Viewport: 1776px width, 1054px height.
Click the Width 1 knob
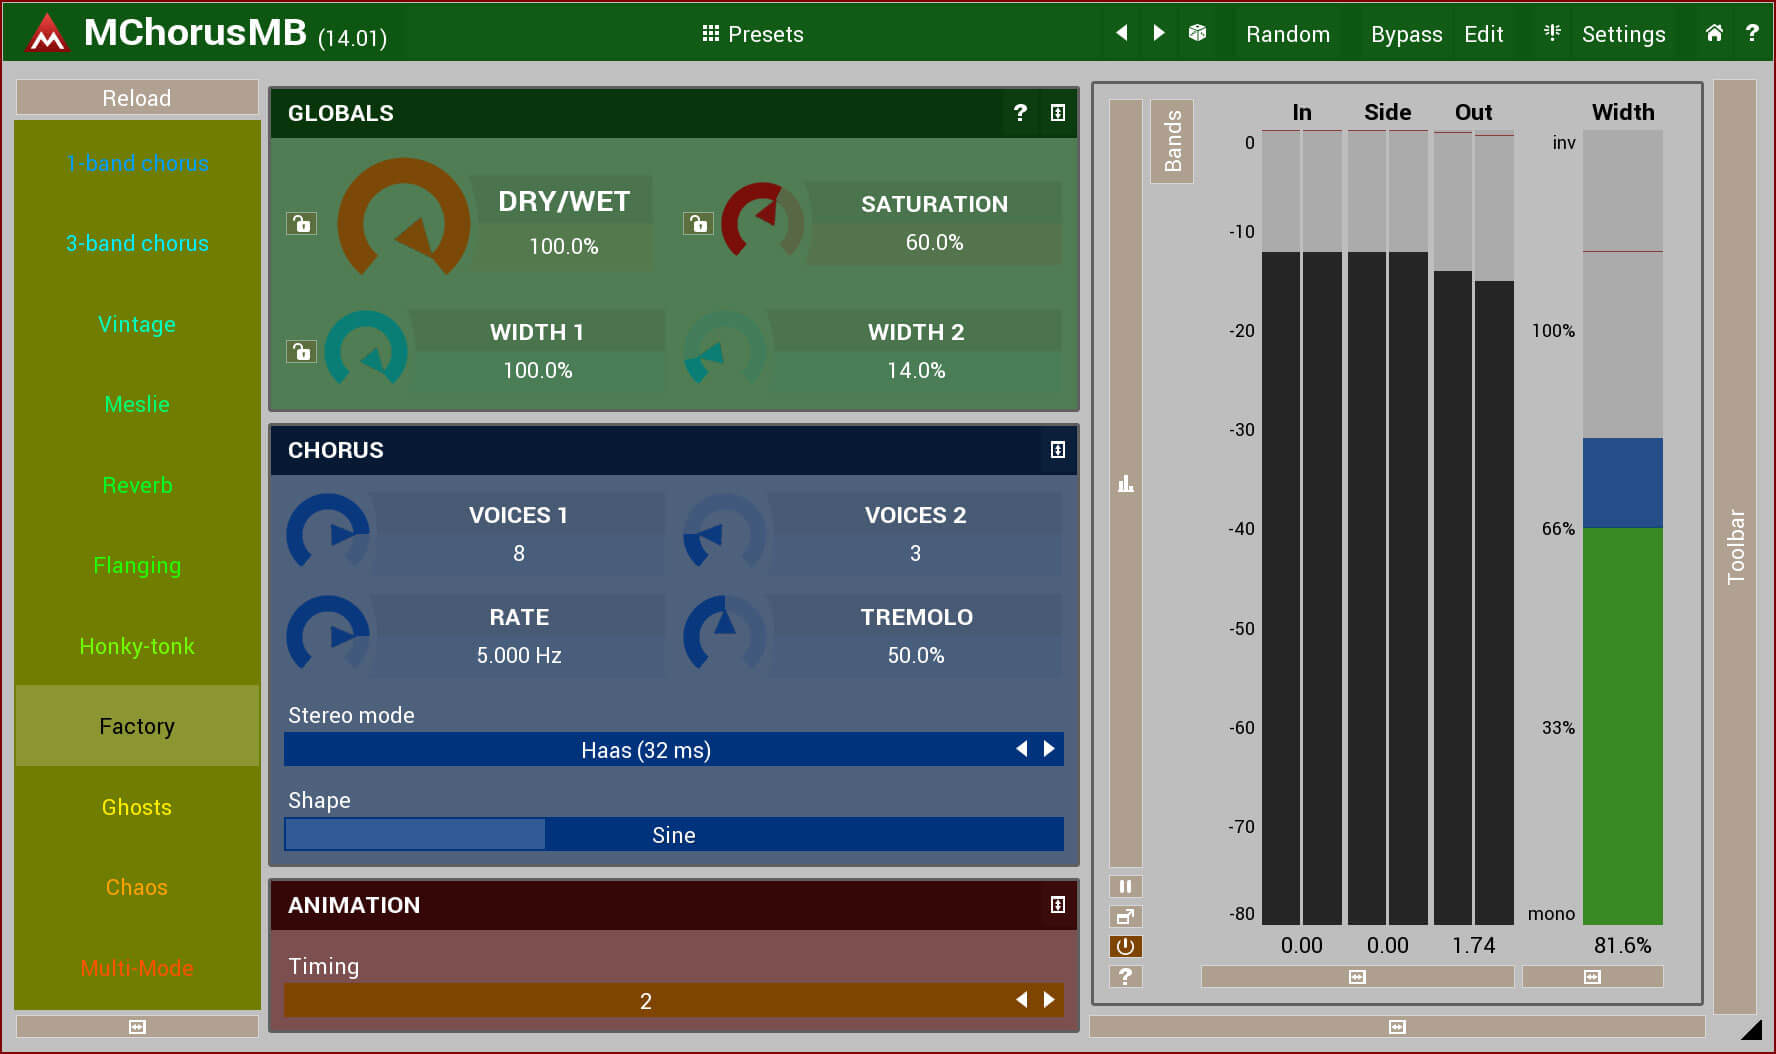pos(366,350)
